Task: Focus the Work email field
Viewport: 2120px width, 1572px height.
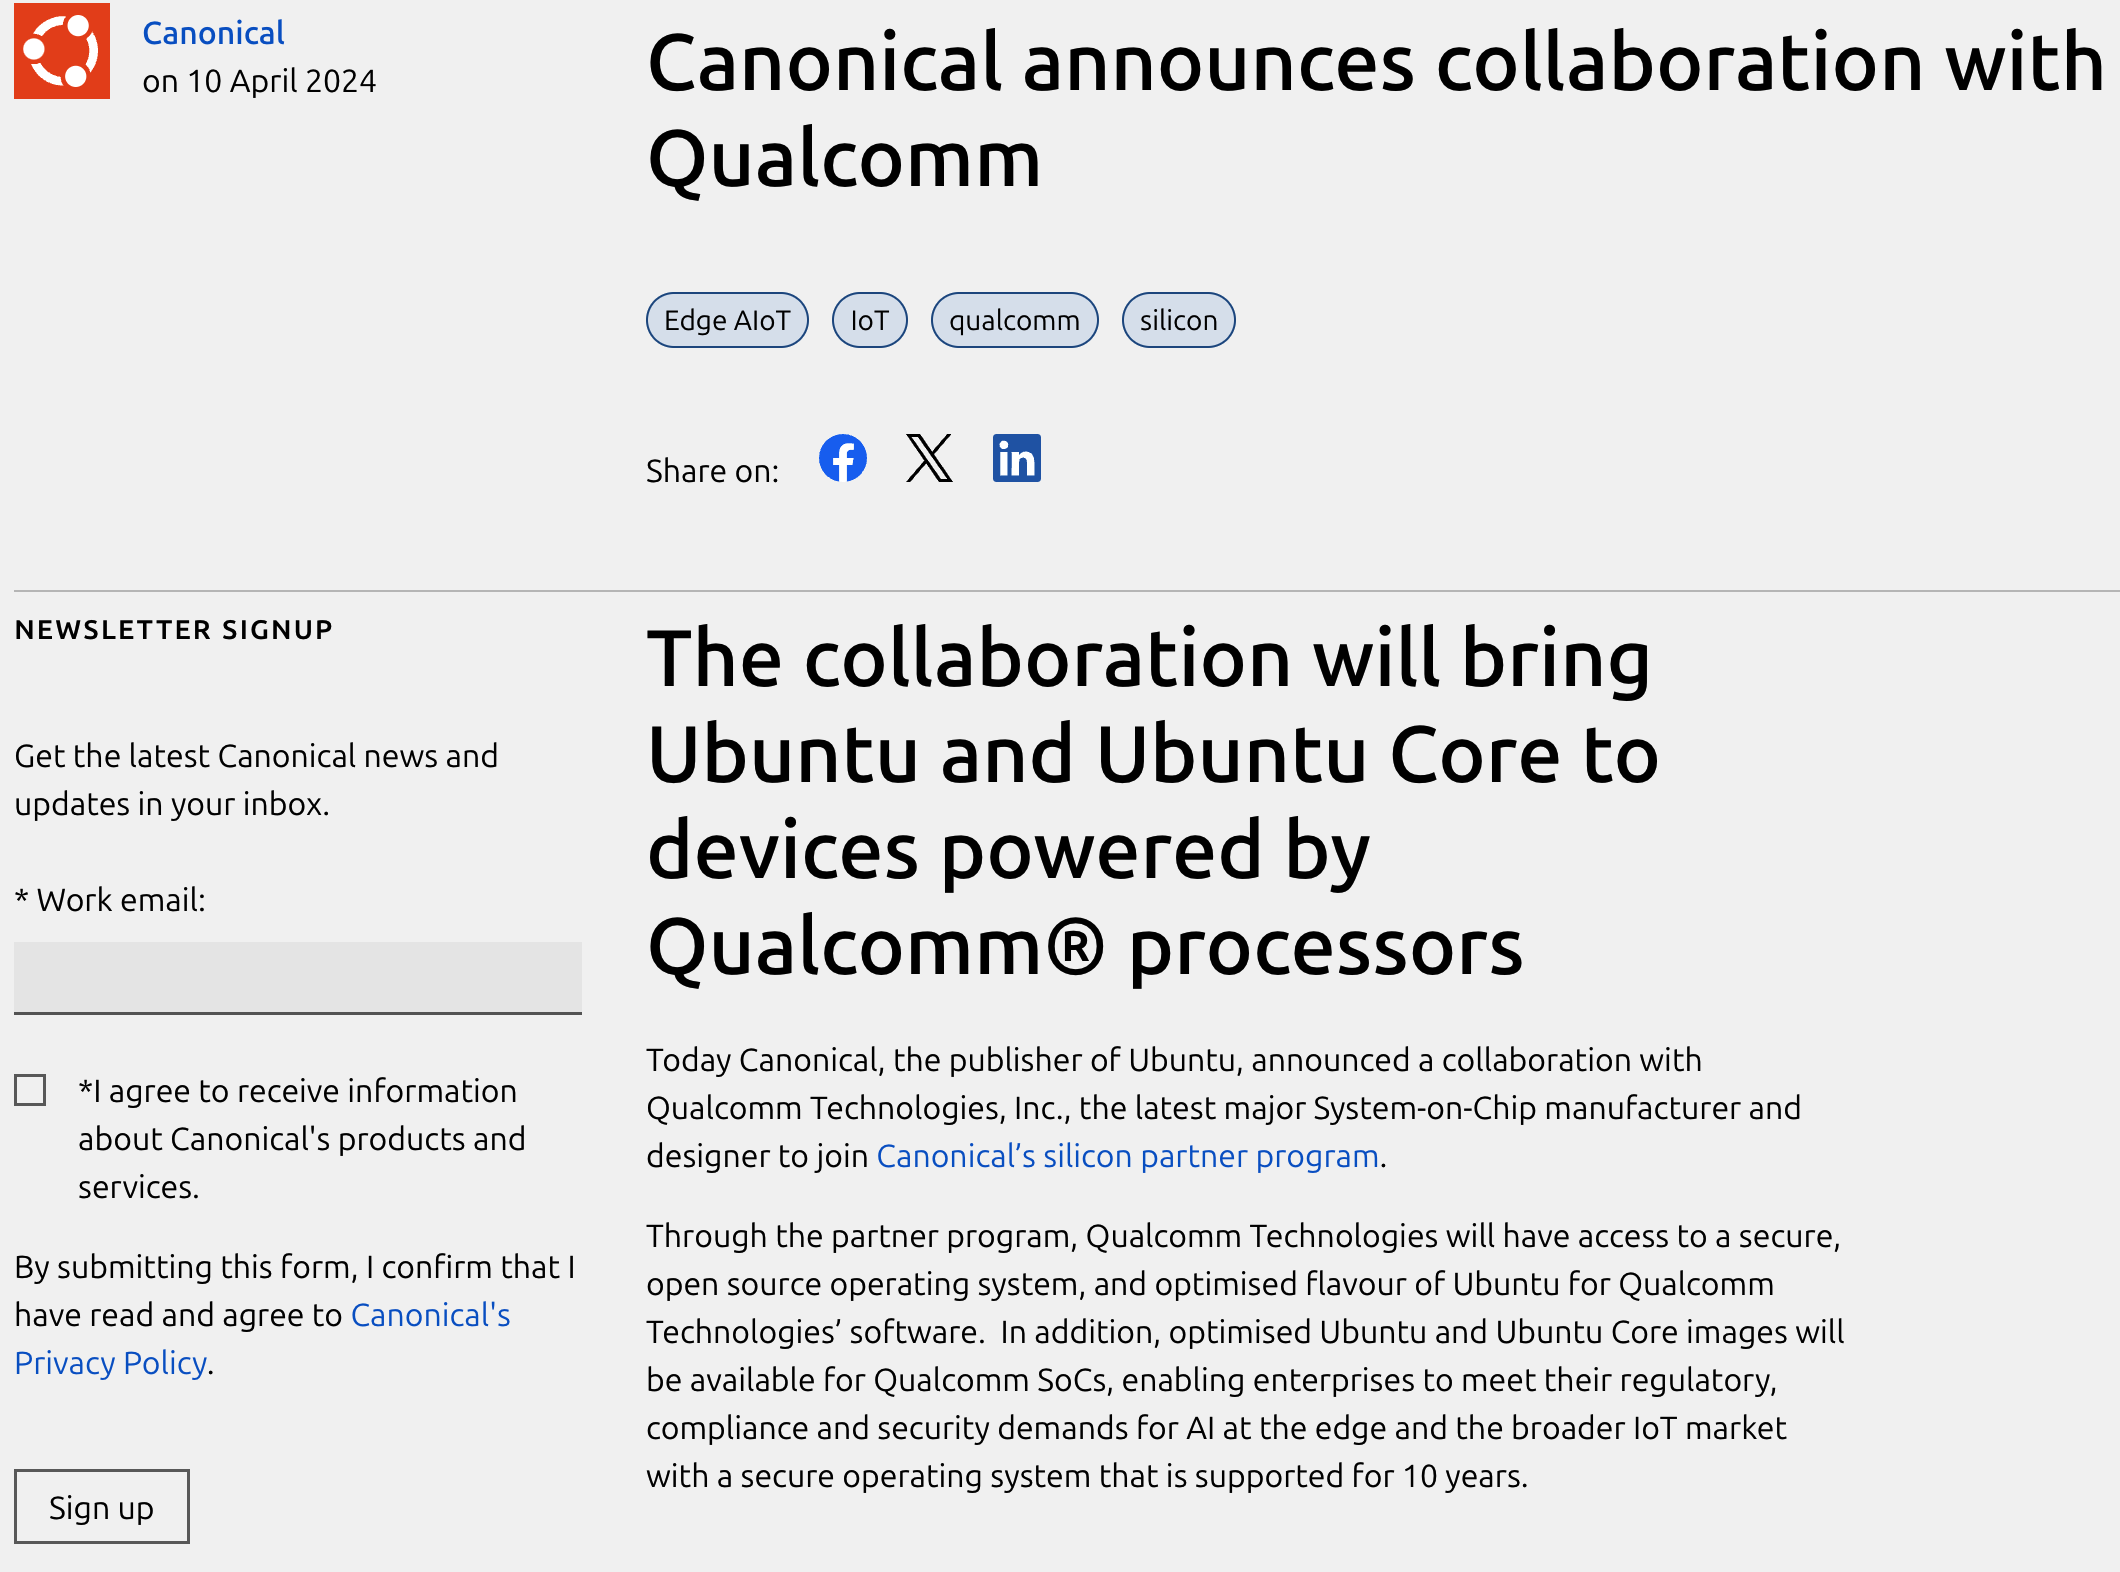Action: 298,978
